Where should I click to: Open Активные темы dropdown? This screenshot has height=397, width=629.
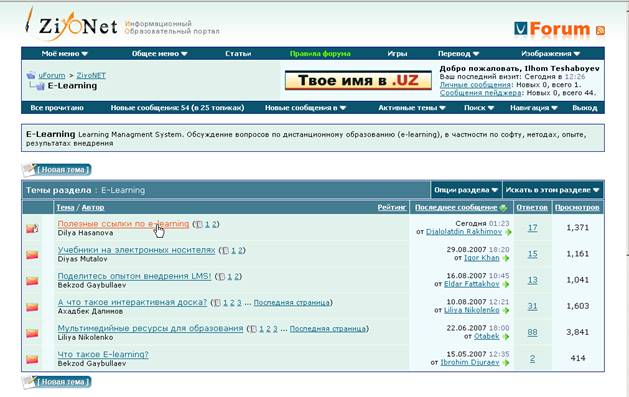(x=412, y=108)
